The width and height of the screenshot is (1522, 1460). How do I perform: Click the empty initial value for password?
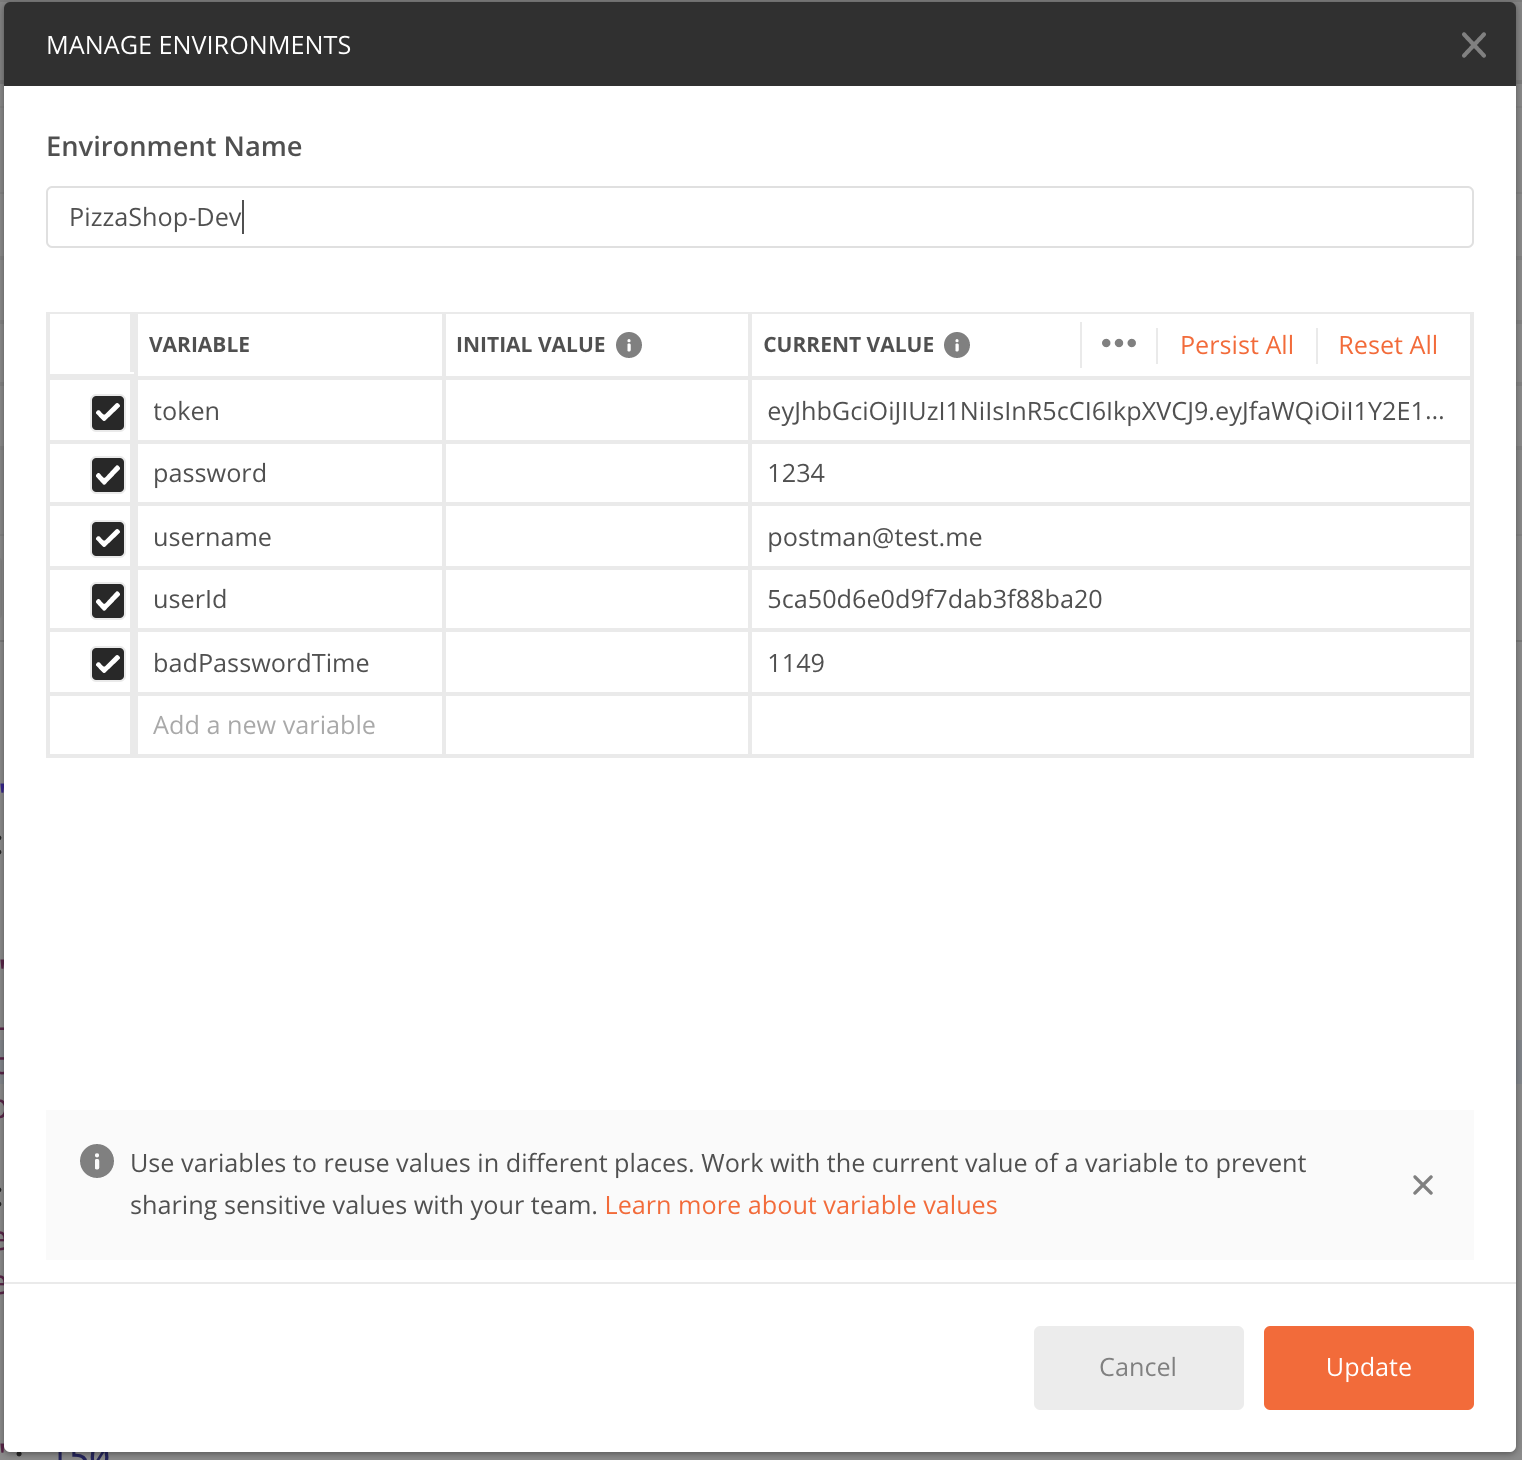pyautogui.click(x=597, y=473)
